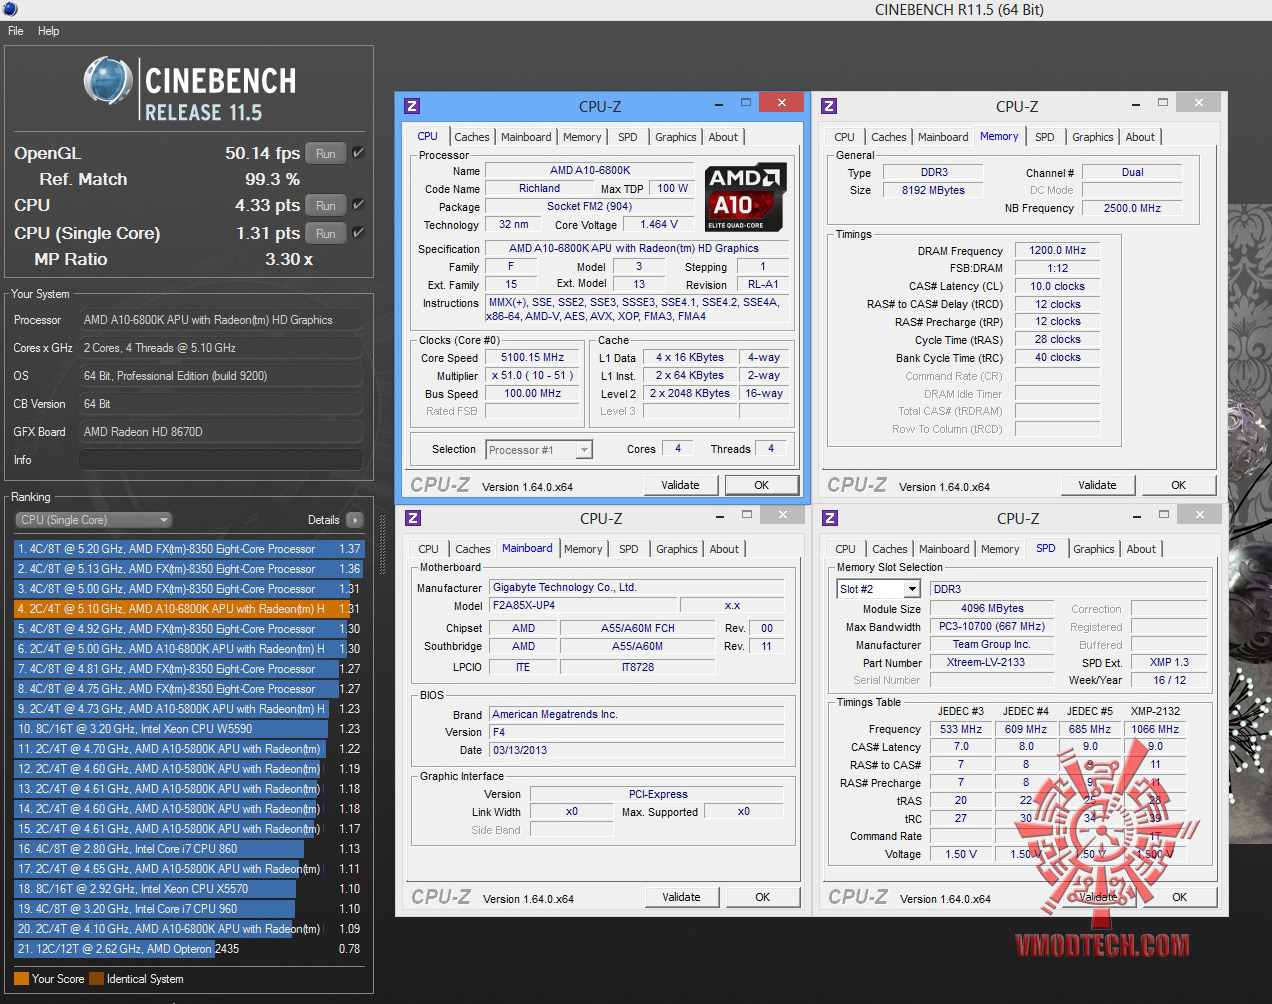Close the CPU-Z window showing the Memory tab
The width and height of the screenshot is (1272, 1004).
point(1199,102)
